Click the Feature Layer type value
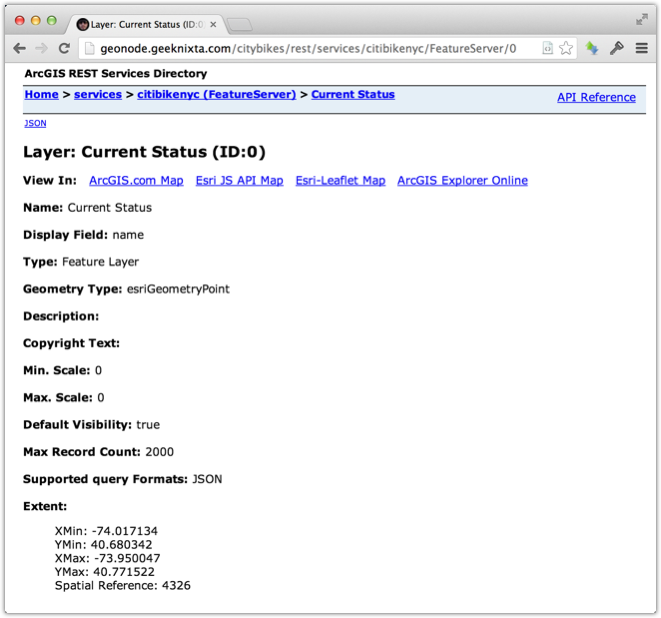This screenshot has width=661, height=618. coord(100,262)
